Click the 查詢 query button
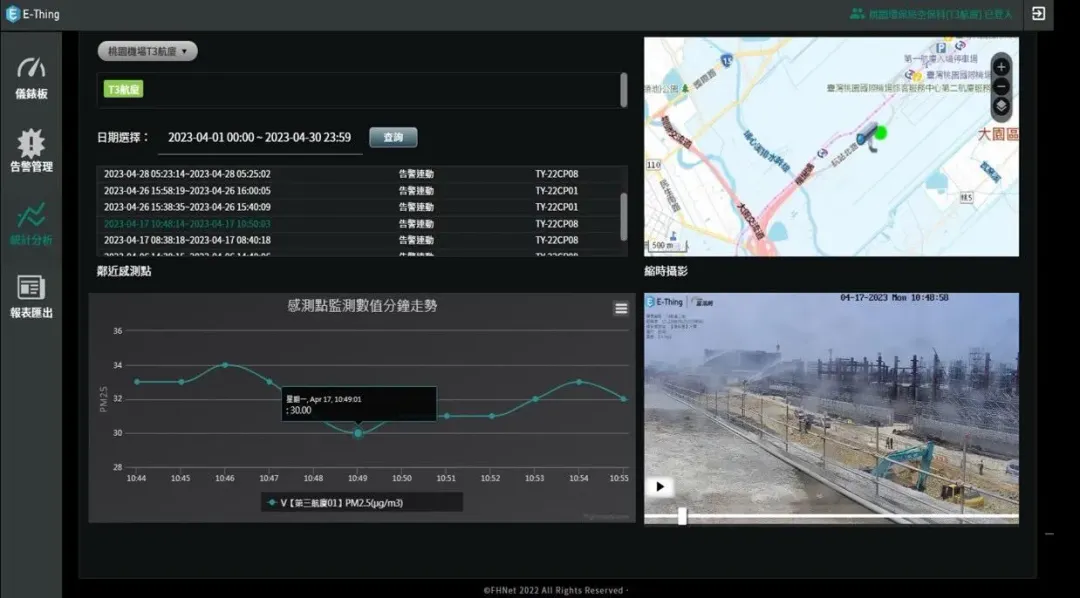This screenshot has width=1080, height=598. click(393, 137)
